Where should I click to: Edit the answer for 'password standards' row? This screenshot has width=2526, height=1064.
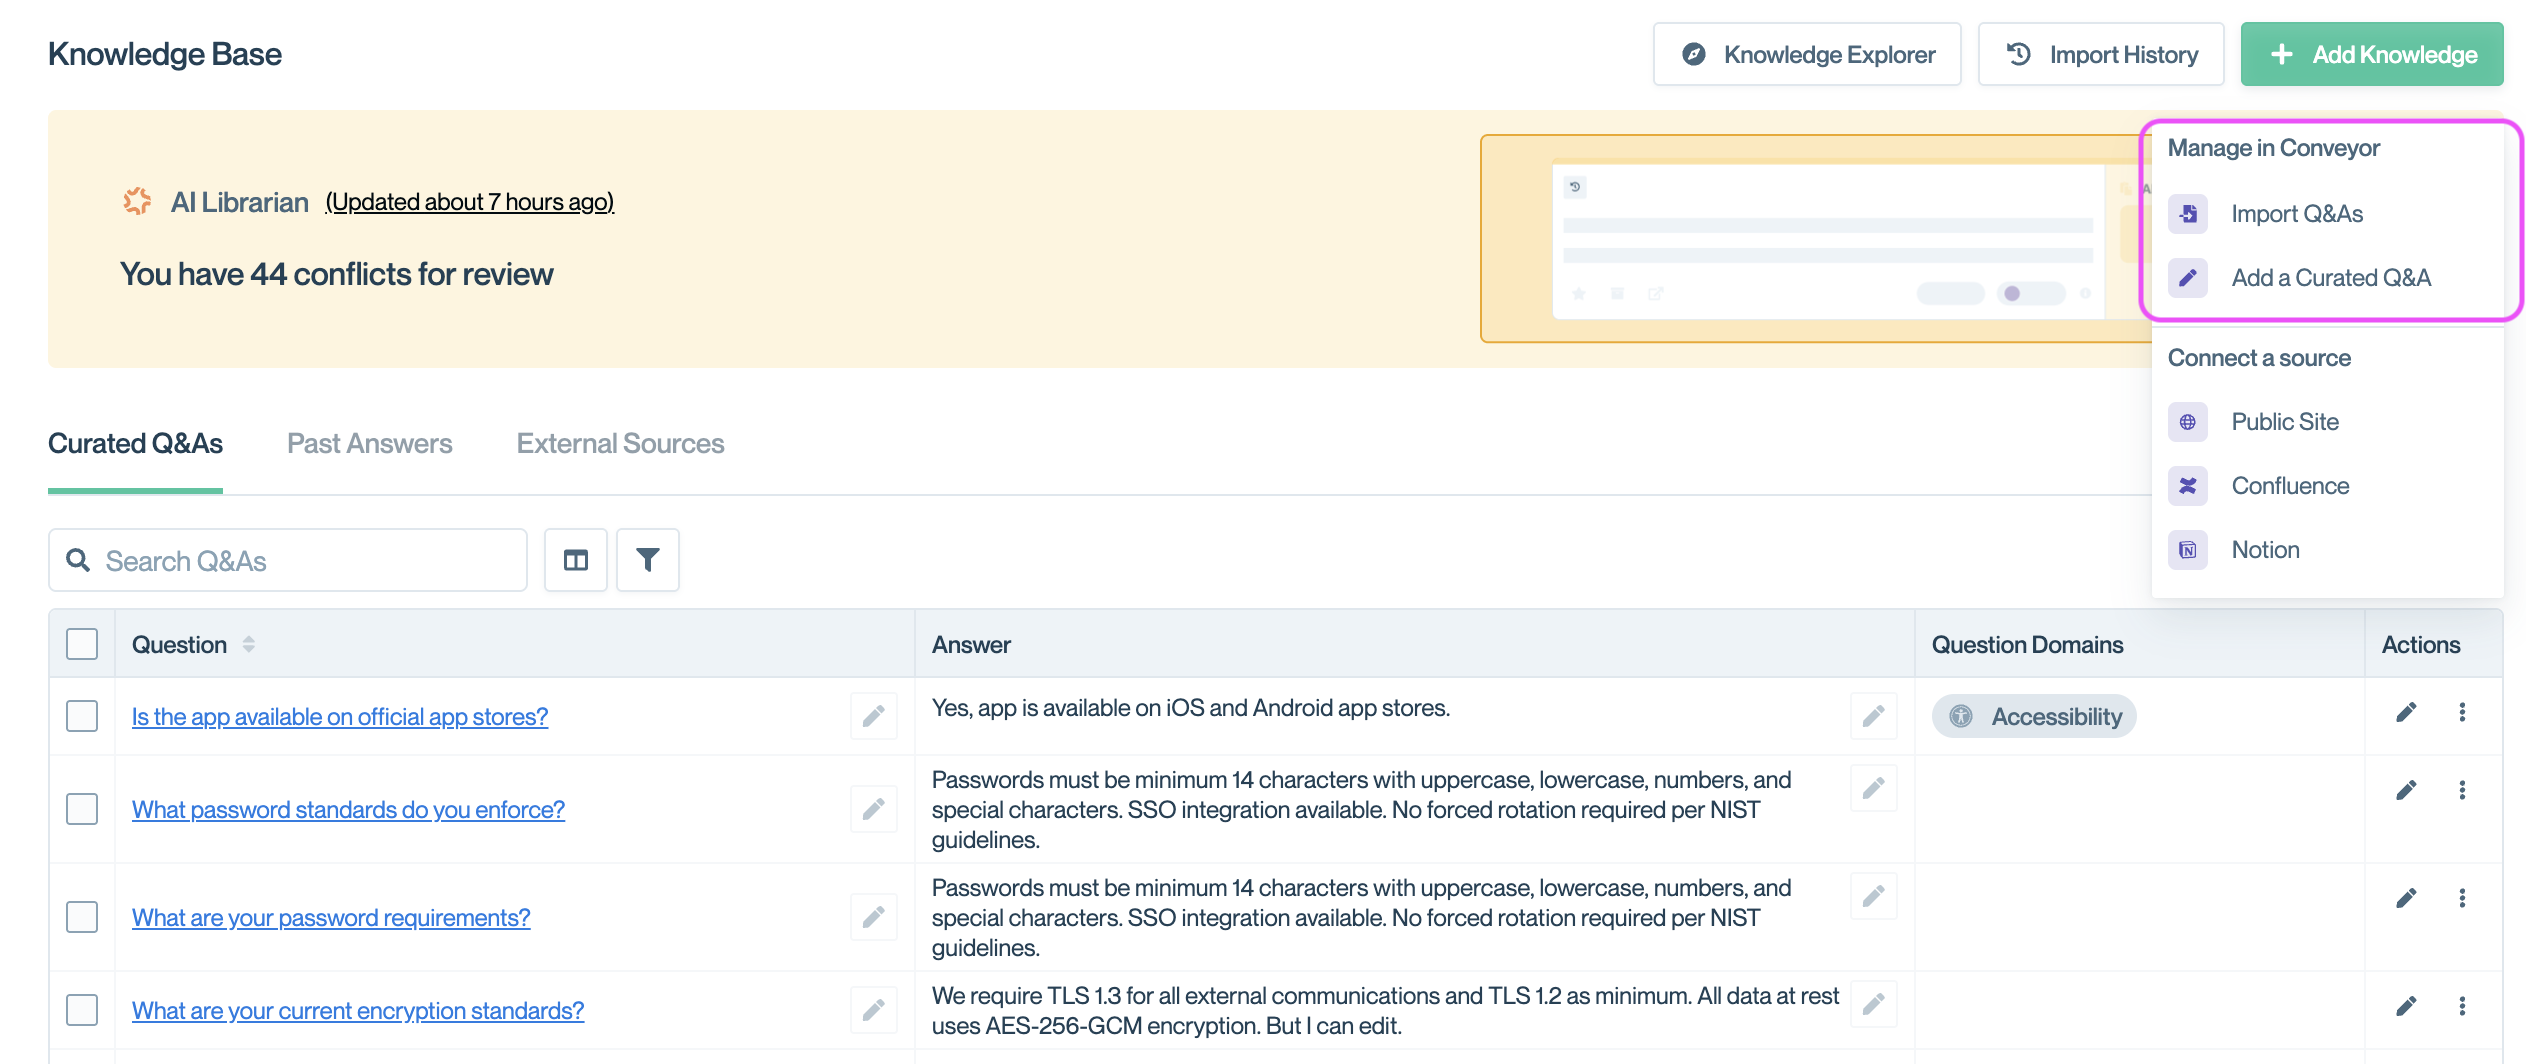click(1874, 788)
